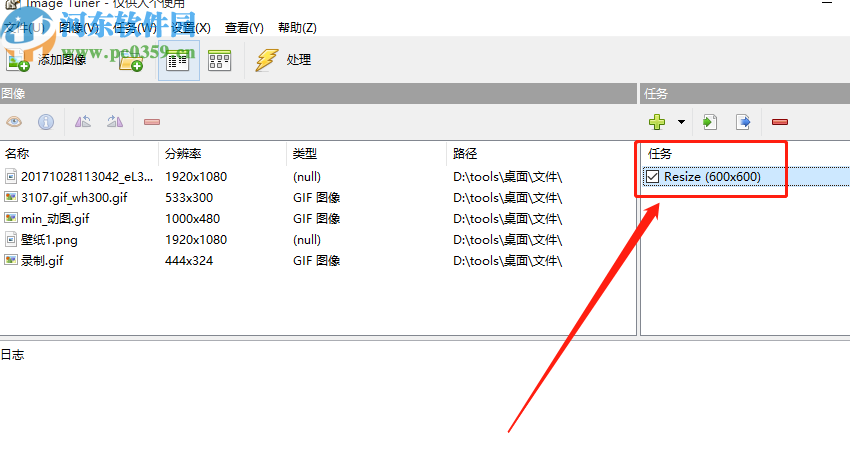The width and height of the screenshot is (850, 465).
Task: Open image info with the blue icon
Action: [46, 122]
